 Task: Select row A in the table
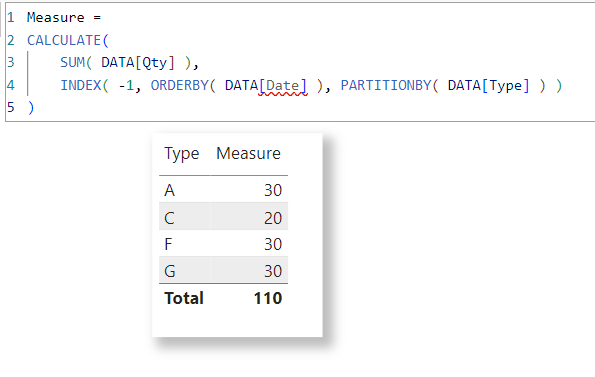click(x=224, y=190)
